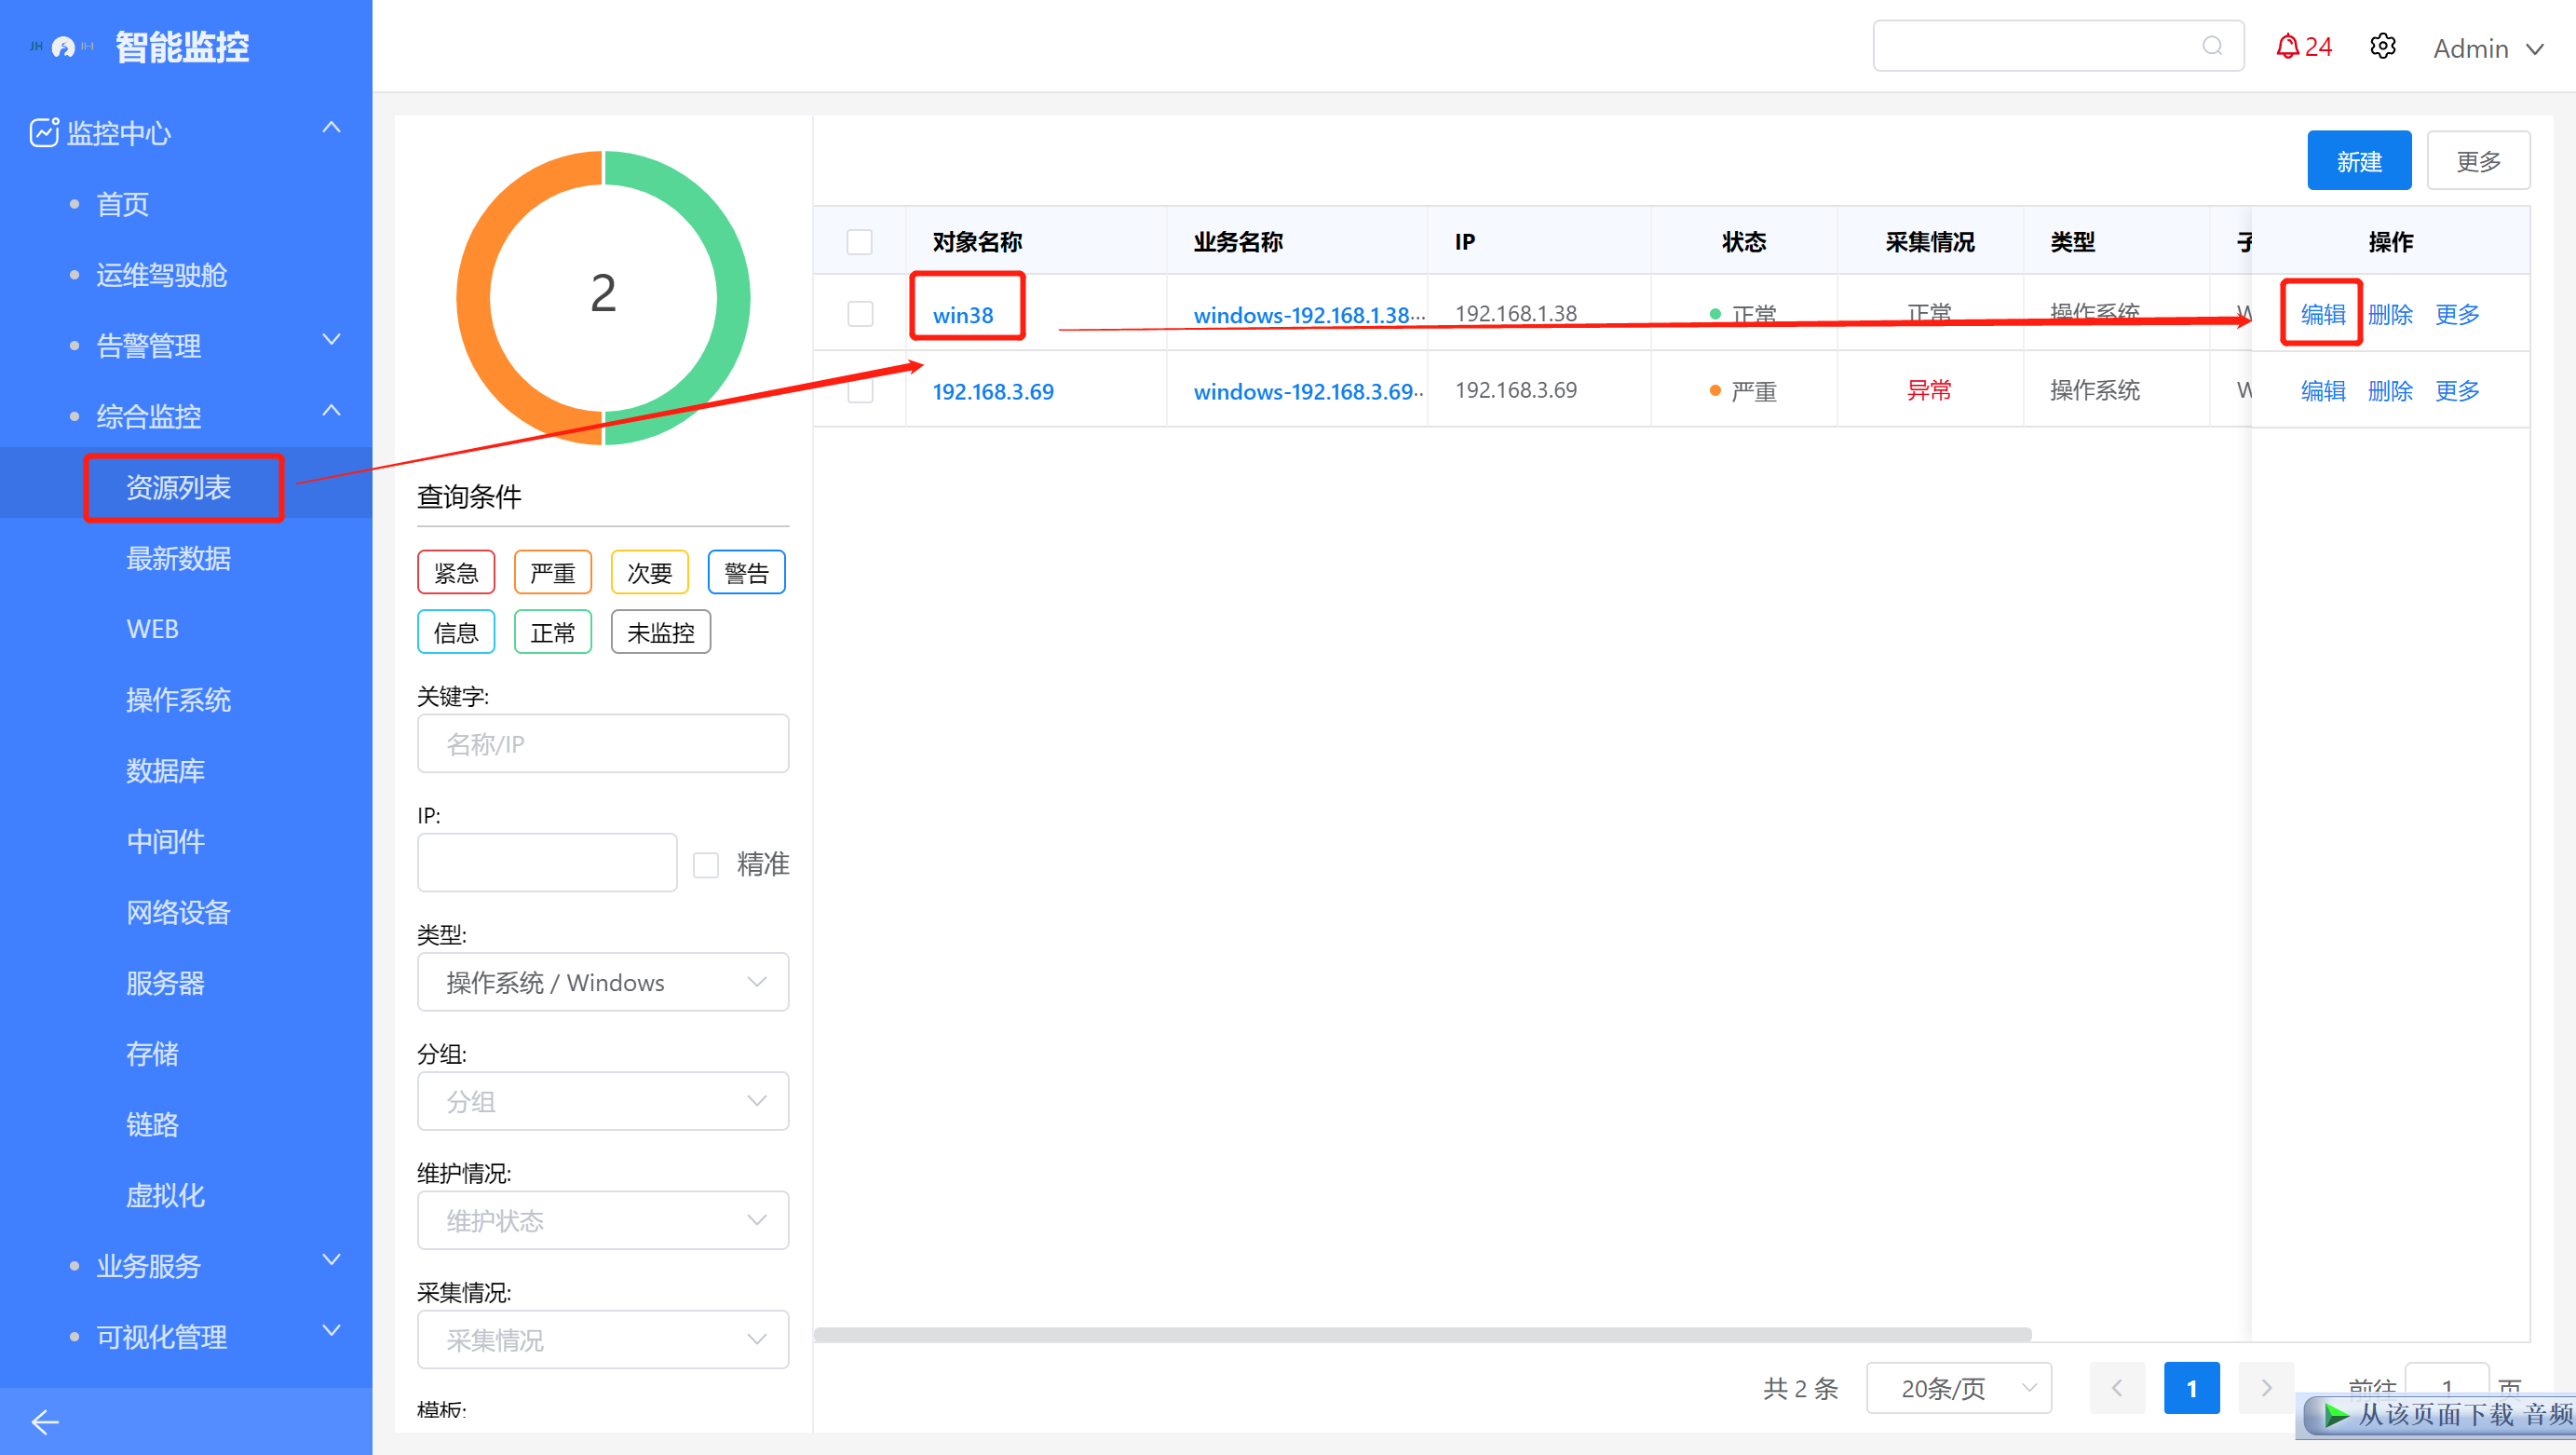2576x1455 pixels.
Task: Open 运维驾驶舱 in the sidebar
Action: pos(161,274)
